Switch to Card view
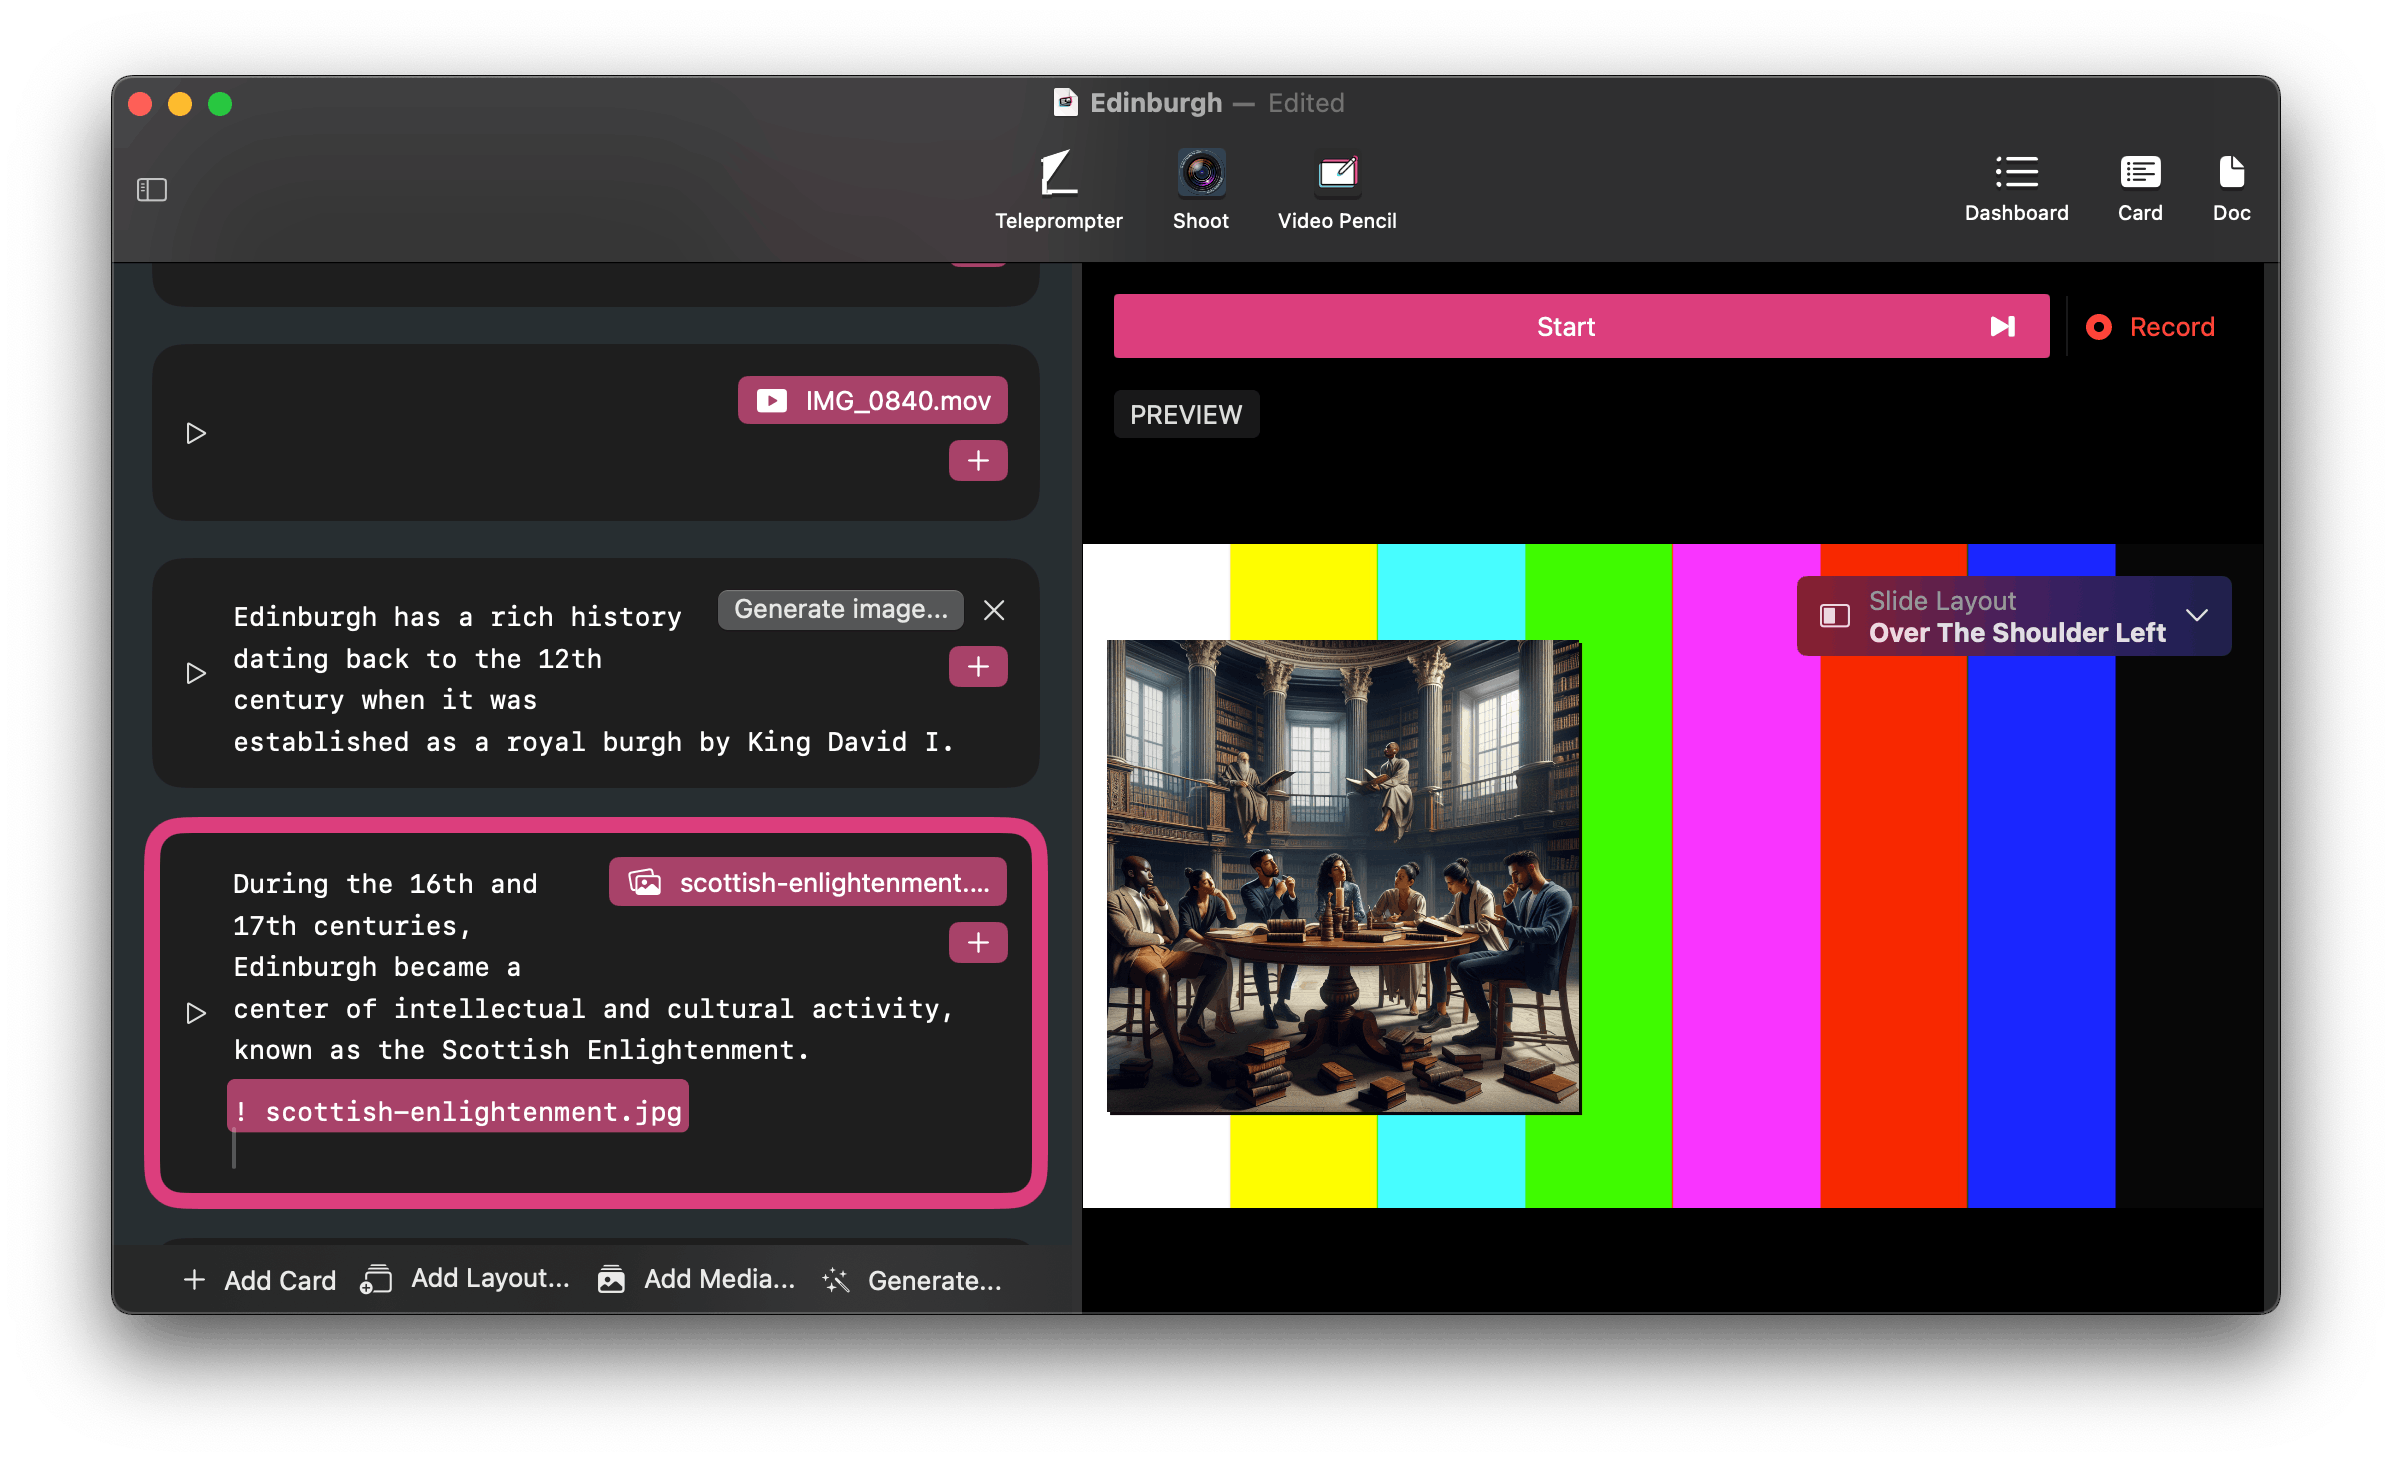Image resolution: width=2392 pixels, height=1462 pixels. point(2139,188)
